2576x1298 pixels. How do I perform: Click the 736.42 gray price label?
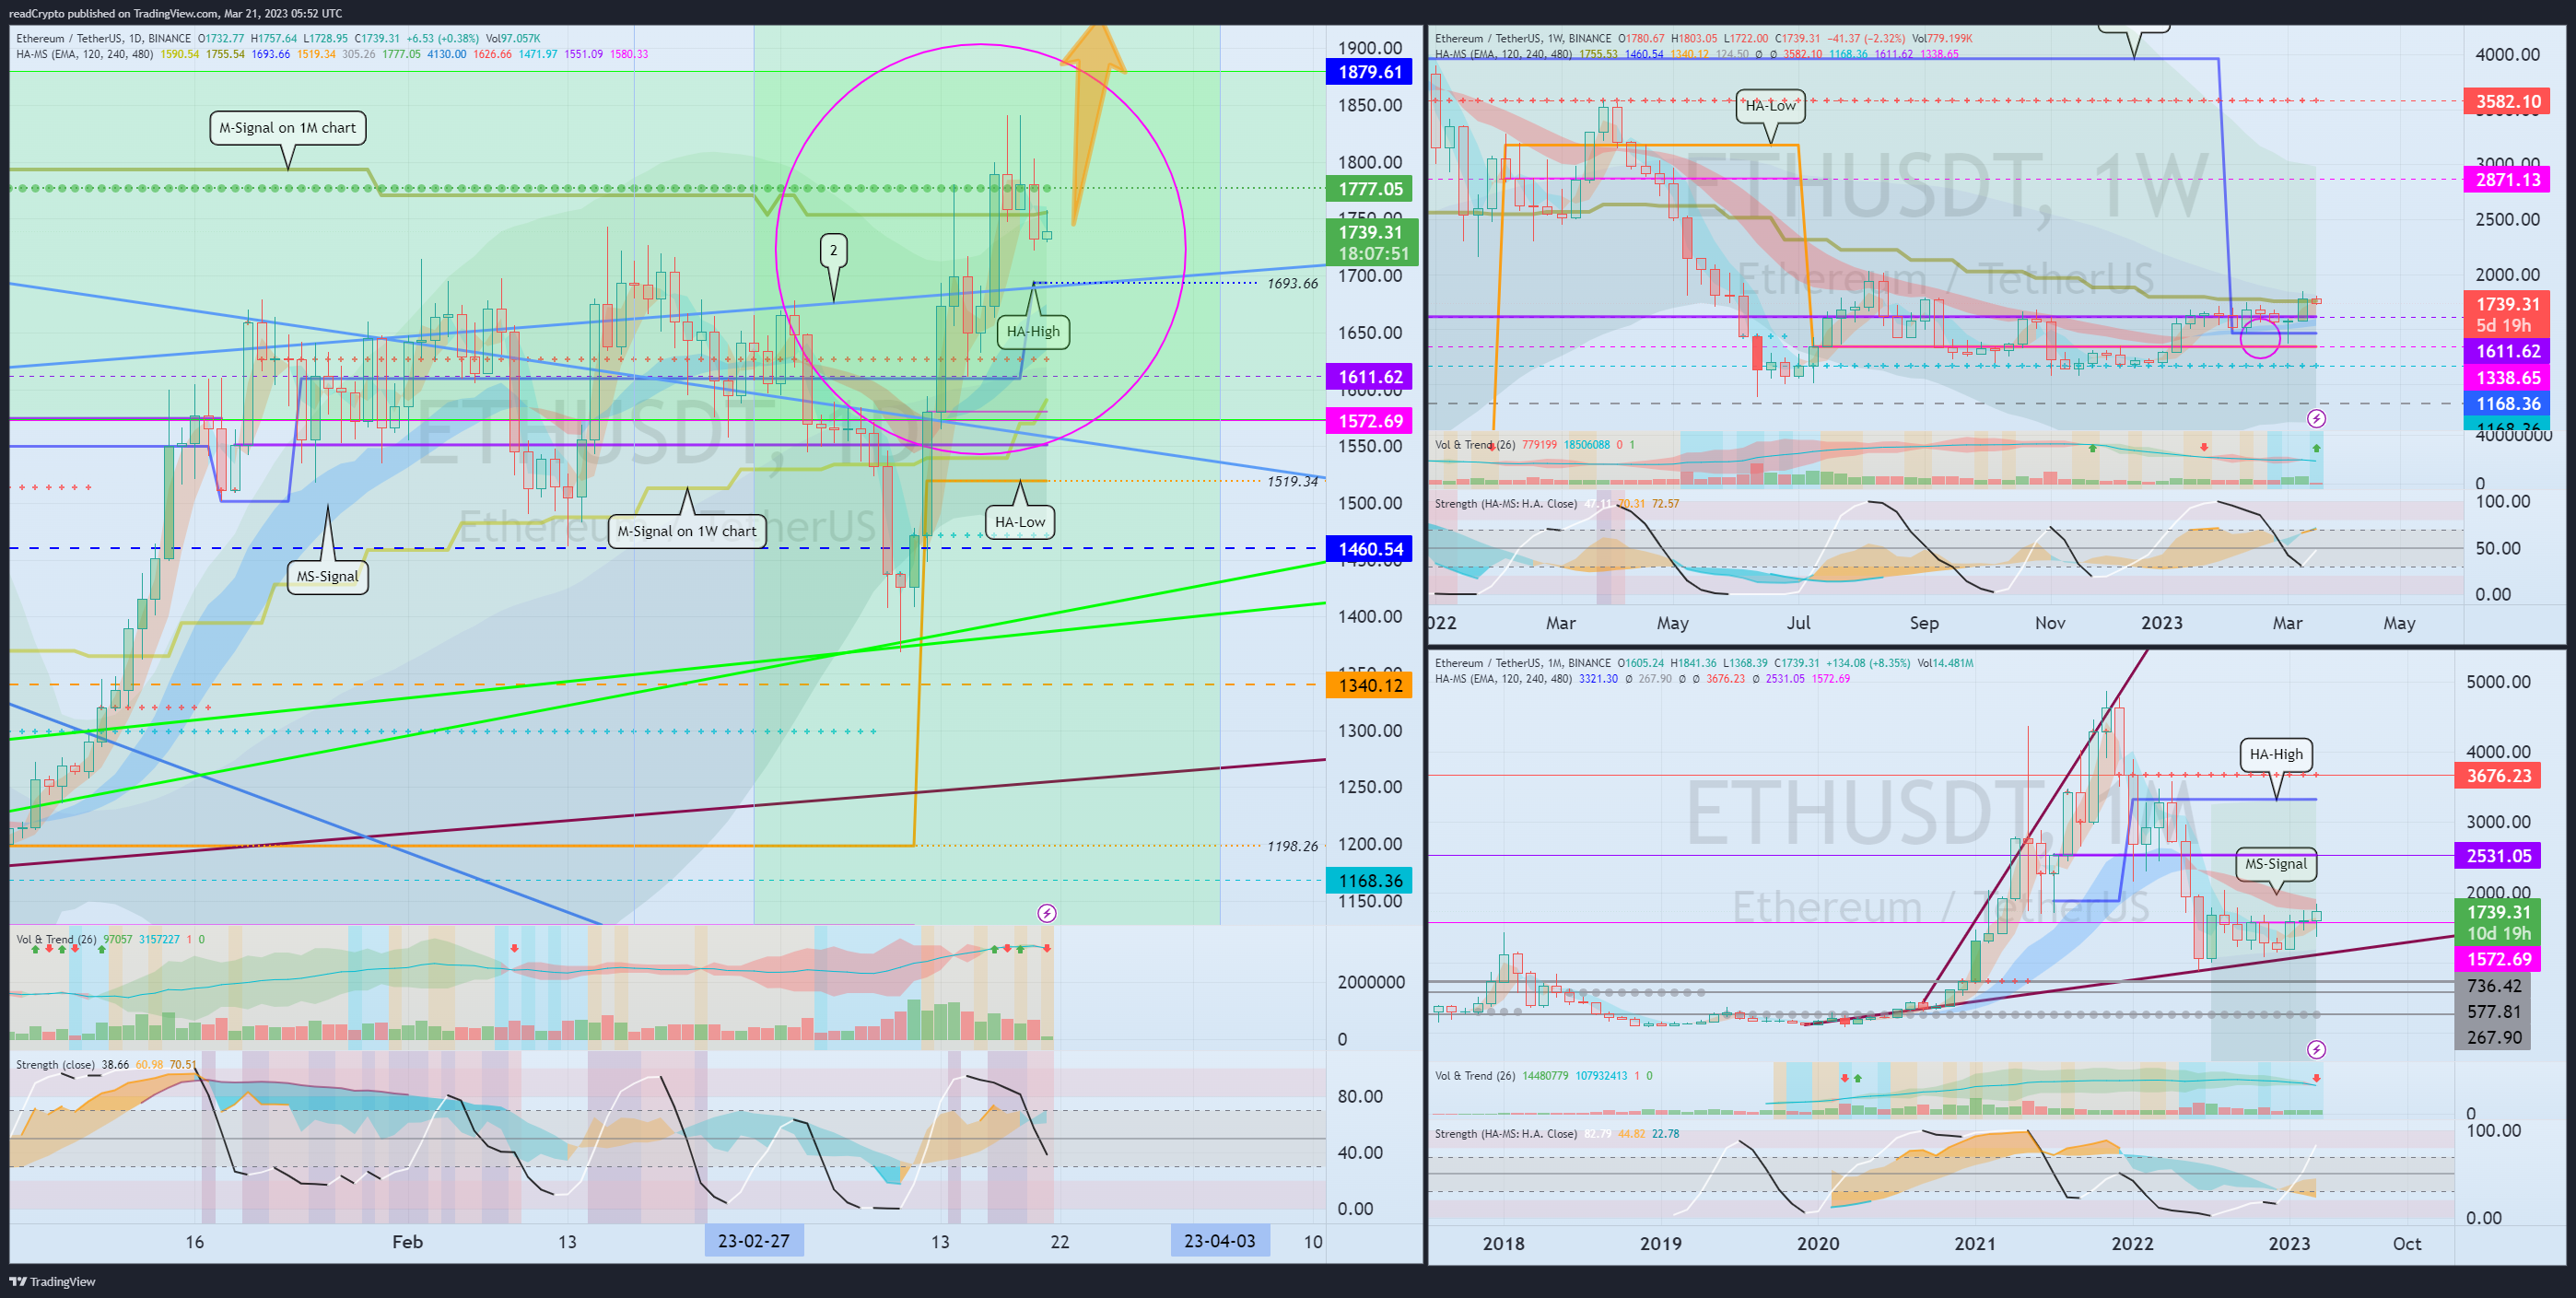click(x=2493, y=986)
